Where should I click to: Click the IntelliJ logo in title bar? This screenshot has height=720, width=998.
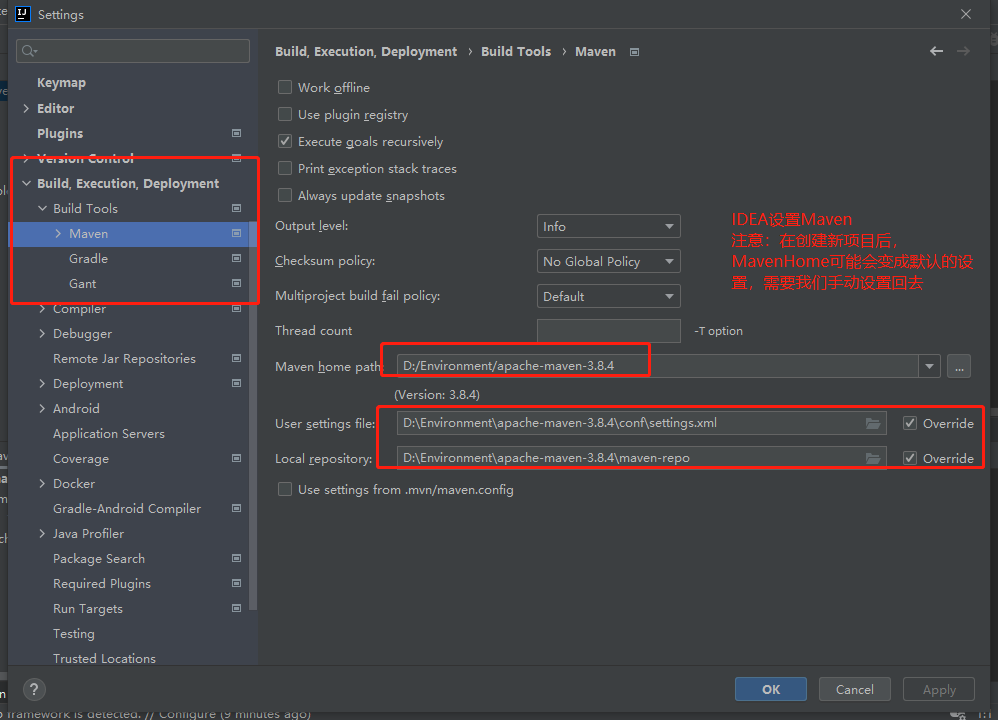tap(23, 13)
